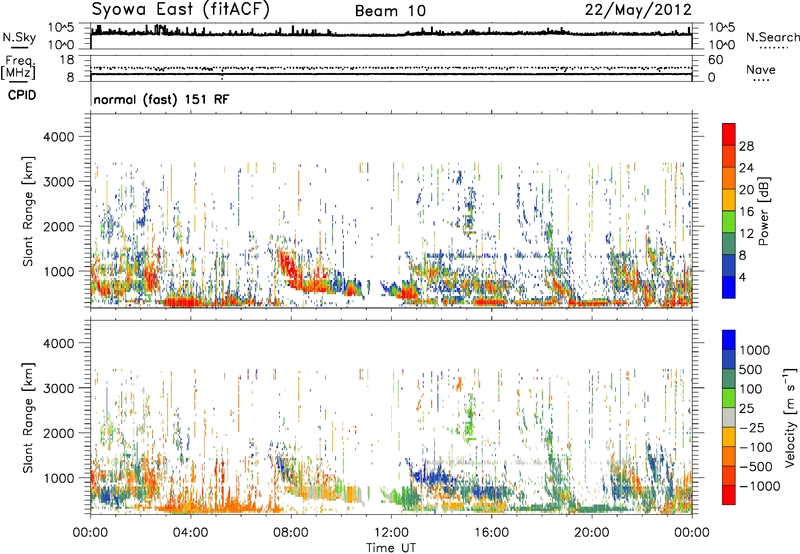Click the '500' value on Velocity colorbar
800x554 pixels.
point(751,369)
